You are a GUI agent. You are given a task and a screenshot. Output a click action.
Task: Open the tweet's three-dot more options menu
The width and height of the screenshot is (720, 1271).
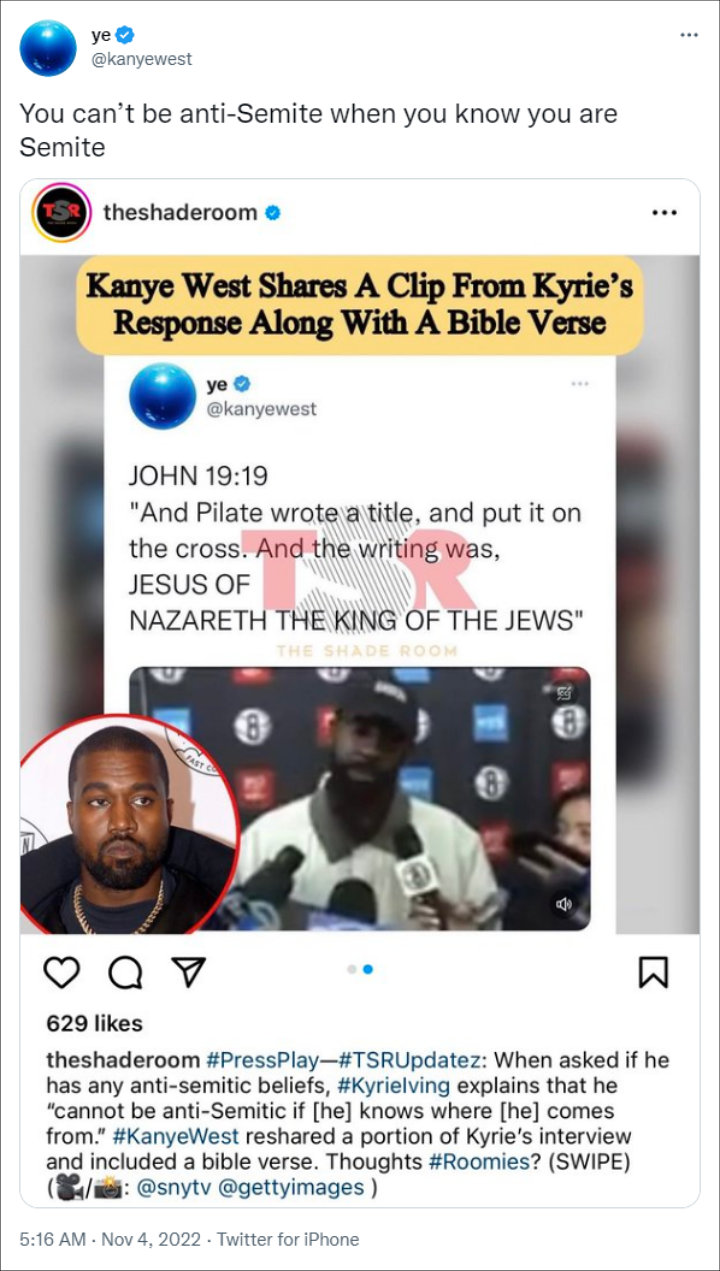[689, 35]
